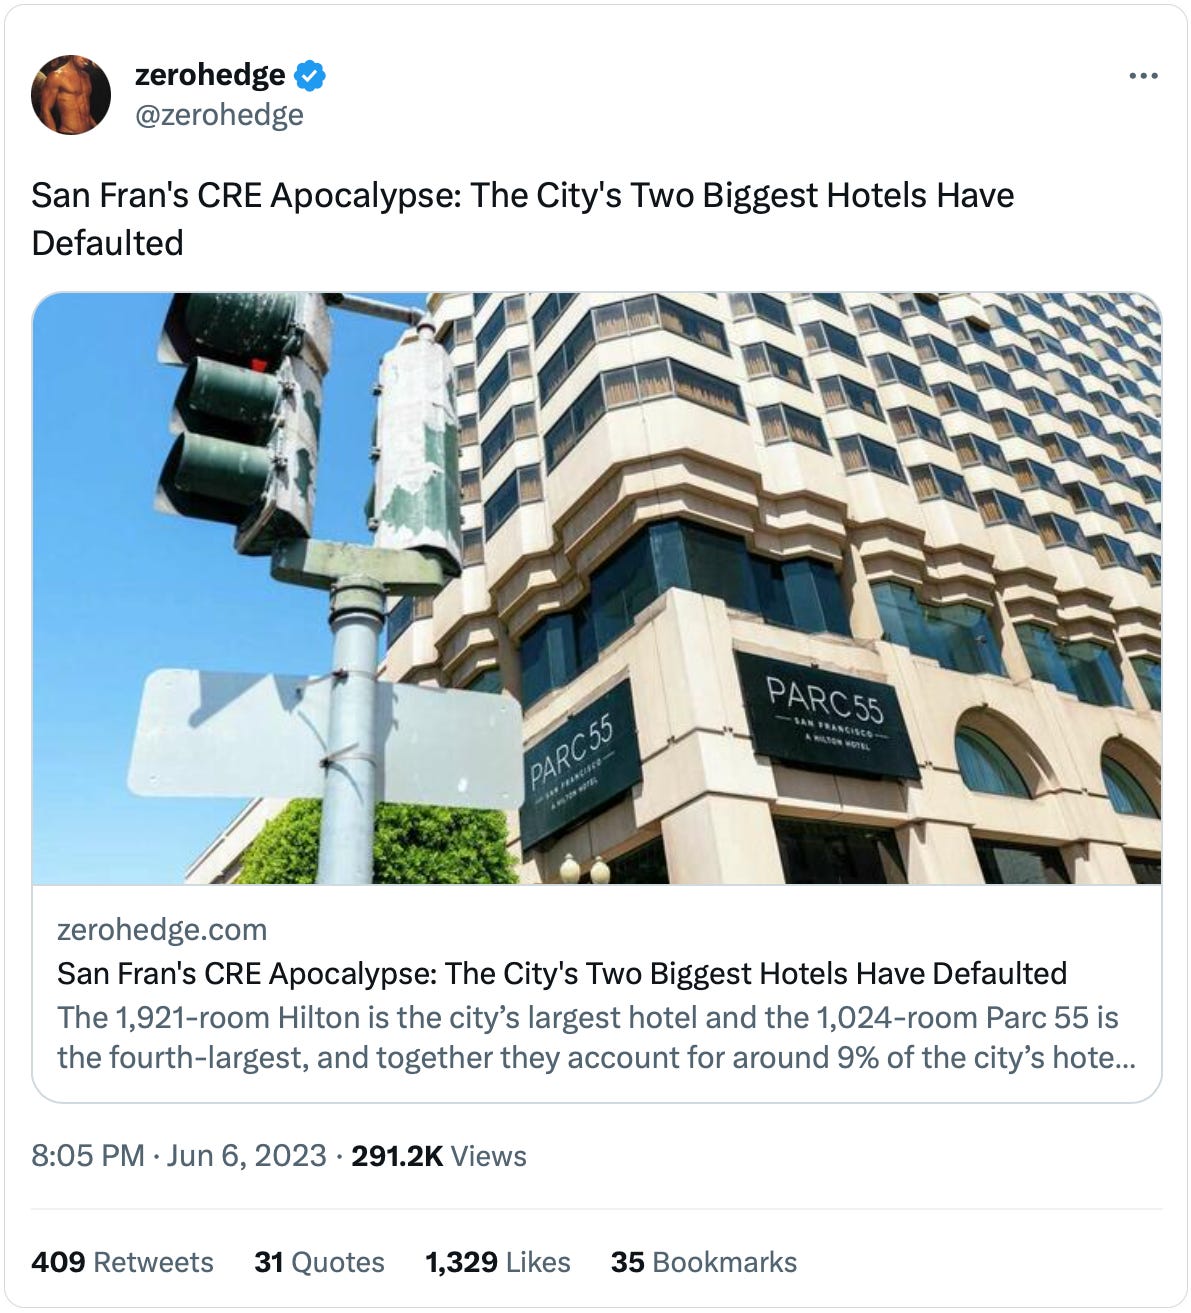The width and height of the screenshot is (1191, 1313).
Task: Open the Parc 55 hotel preview image
Action: (x=597, y=588)
